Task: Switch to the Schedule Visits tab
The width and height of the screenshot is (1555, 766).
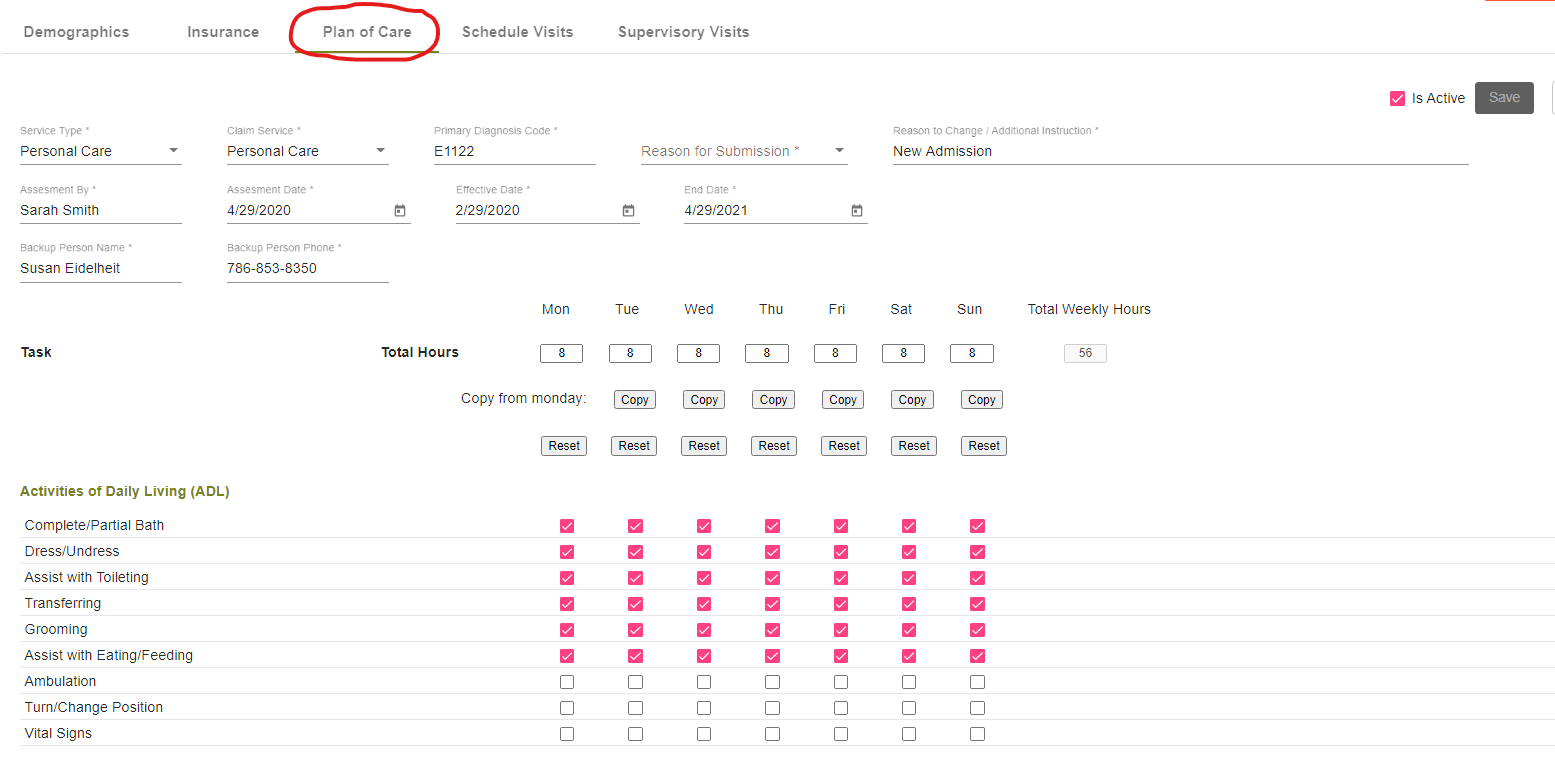Action: tap(517, 31)
